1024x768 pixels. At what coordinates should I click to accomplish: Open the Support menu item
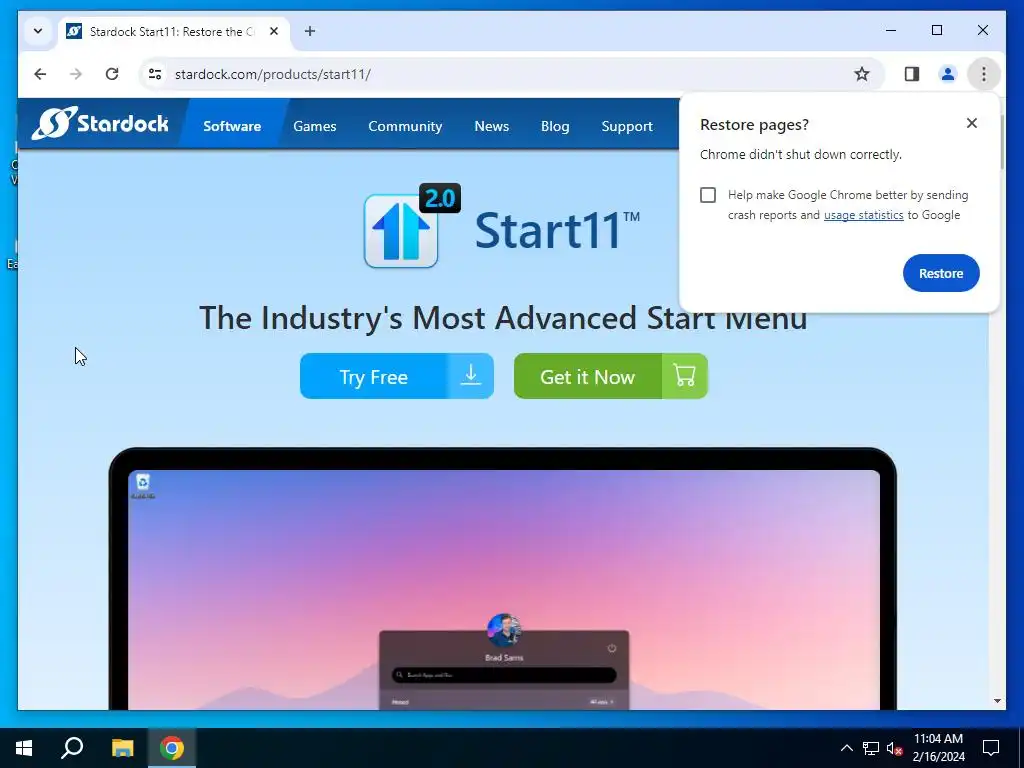click(x=627, y=126)
